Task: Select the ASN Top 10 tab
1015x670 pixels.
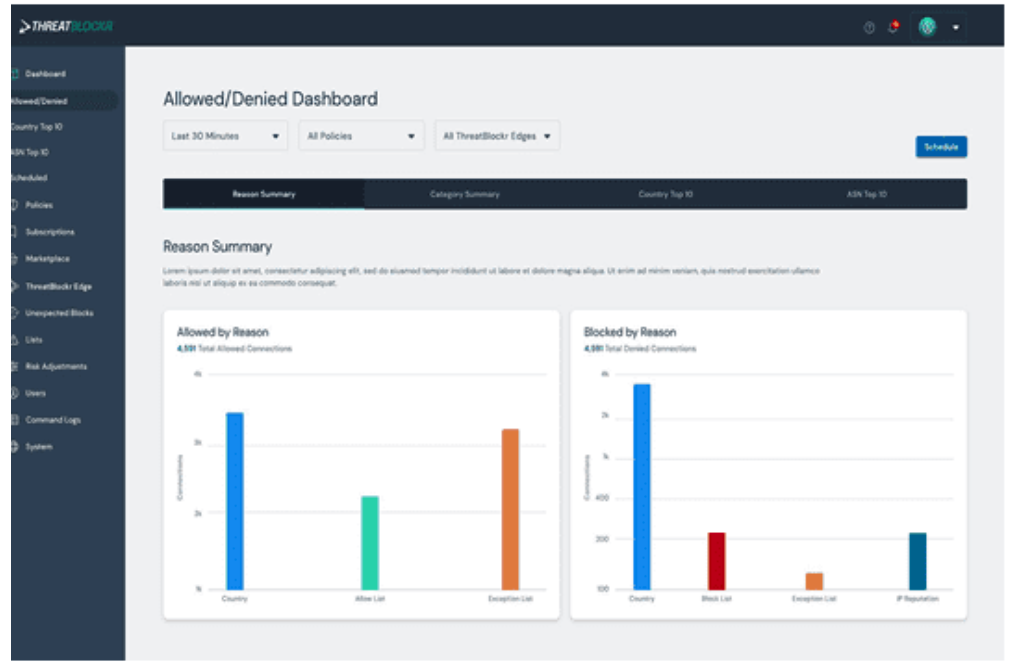Action: click(x=866, y=194)
